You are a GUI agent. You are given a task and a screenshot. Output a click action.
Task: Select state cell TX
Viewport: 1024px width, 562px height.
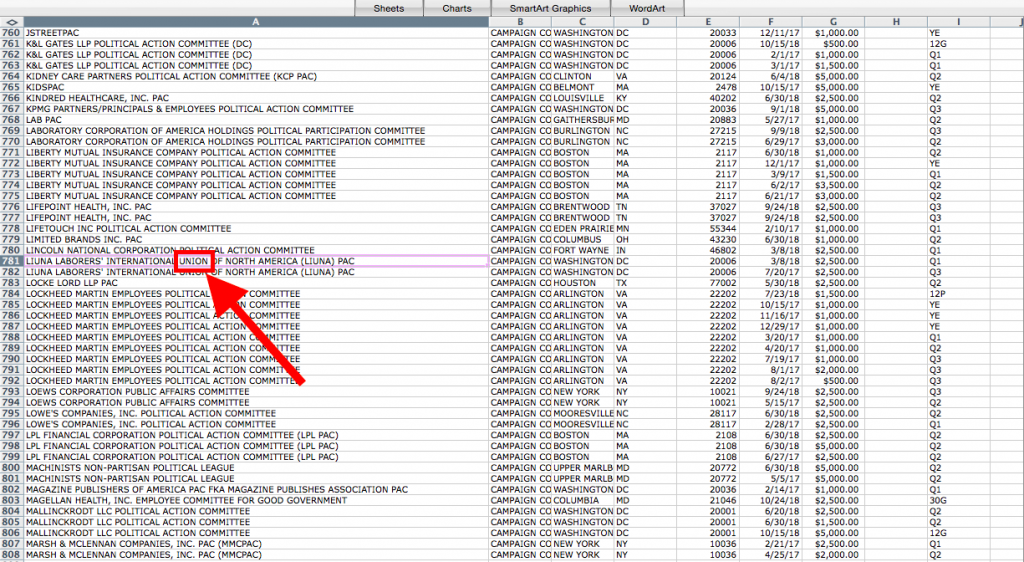tap(645, 283)
